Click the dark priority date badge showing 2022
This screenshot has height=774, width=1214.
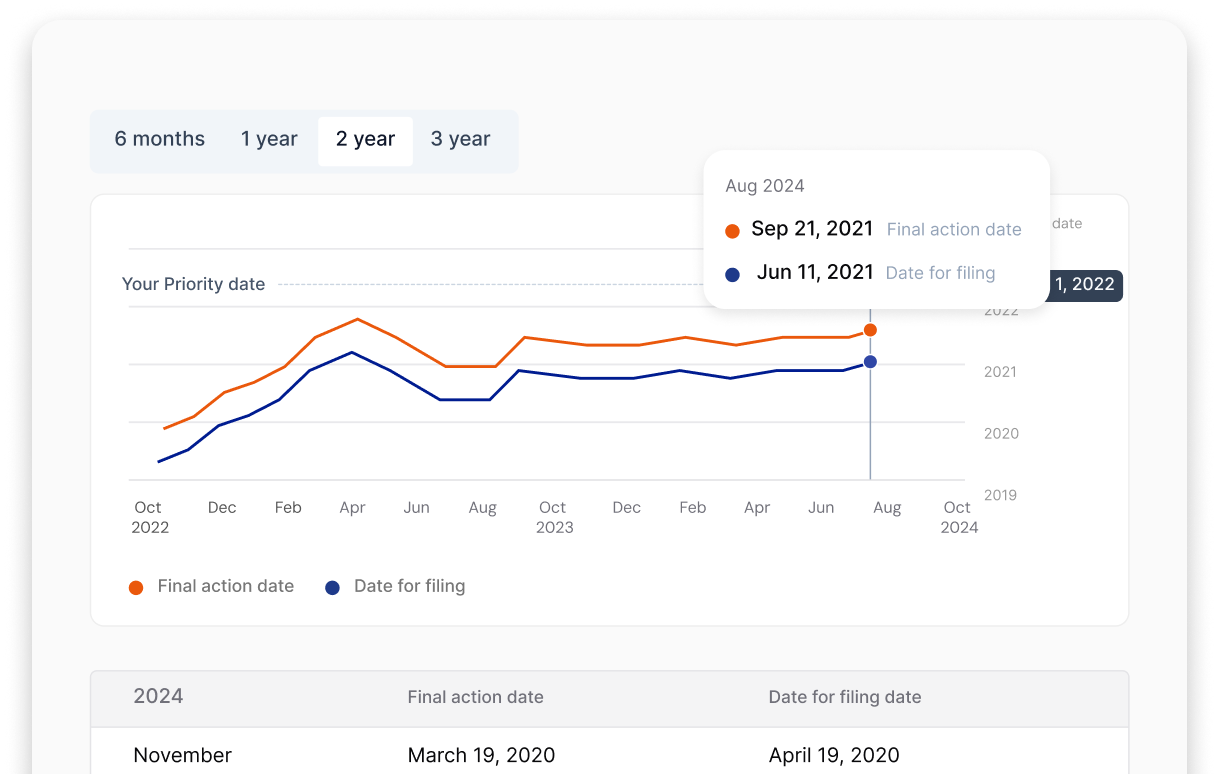[1083, 285]
